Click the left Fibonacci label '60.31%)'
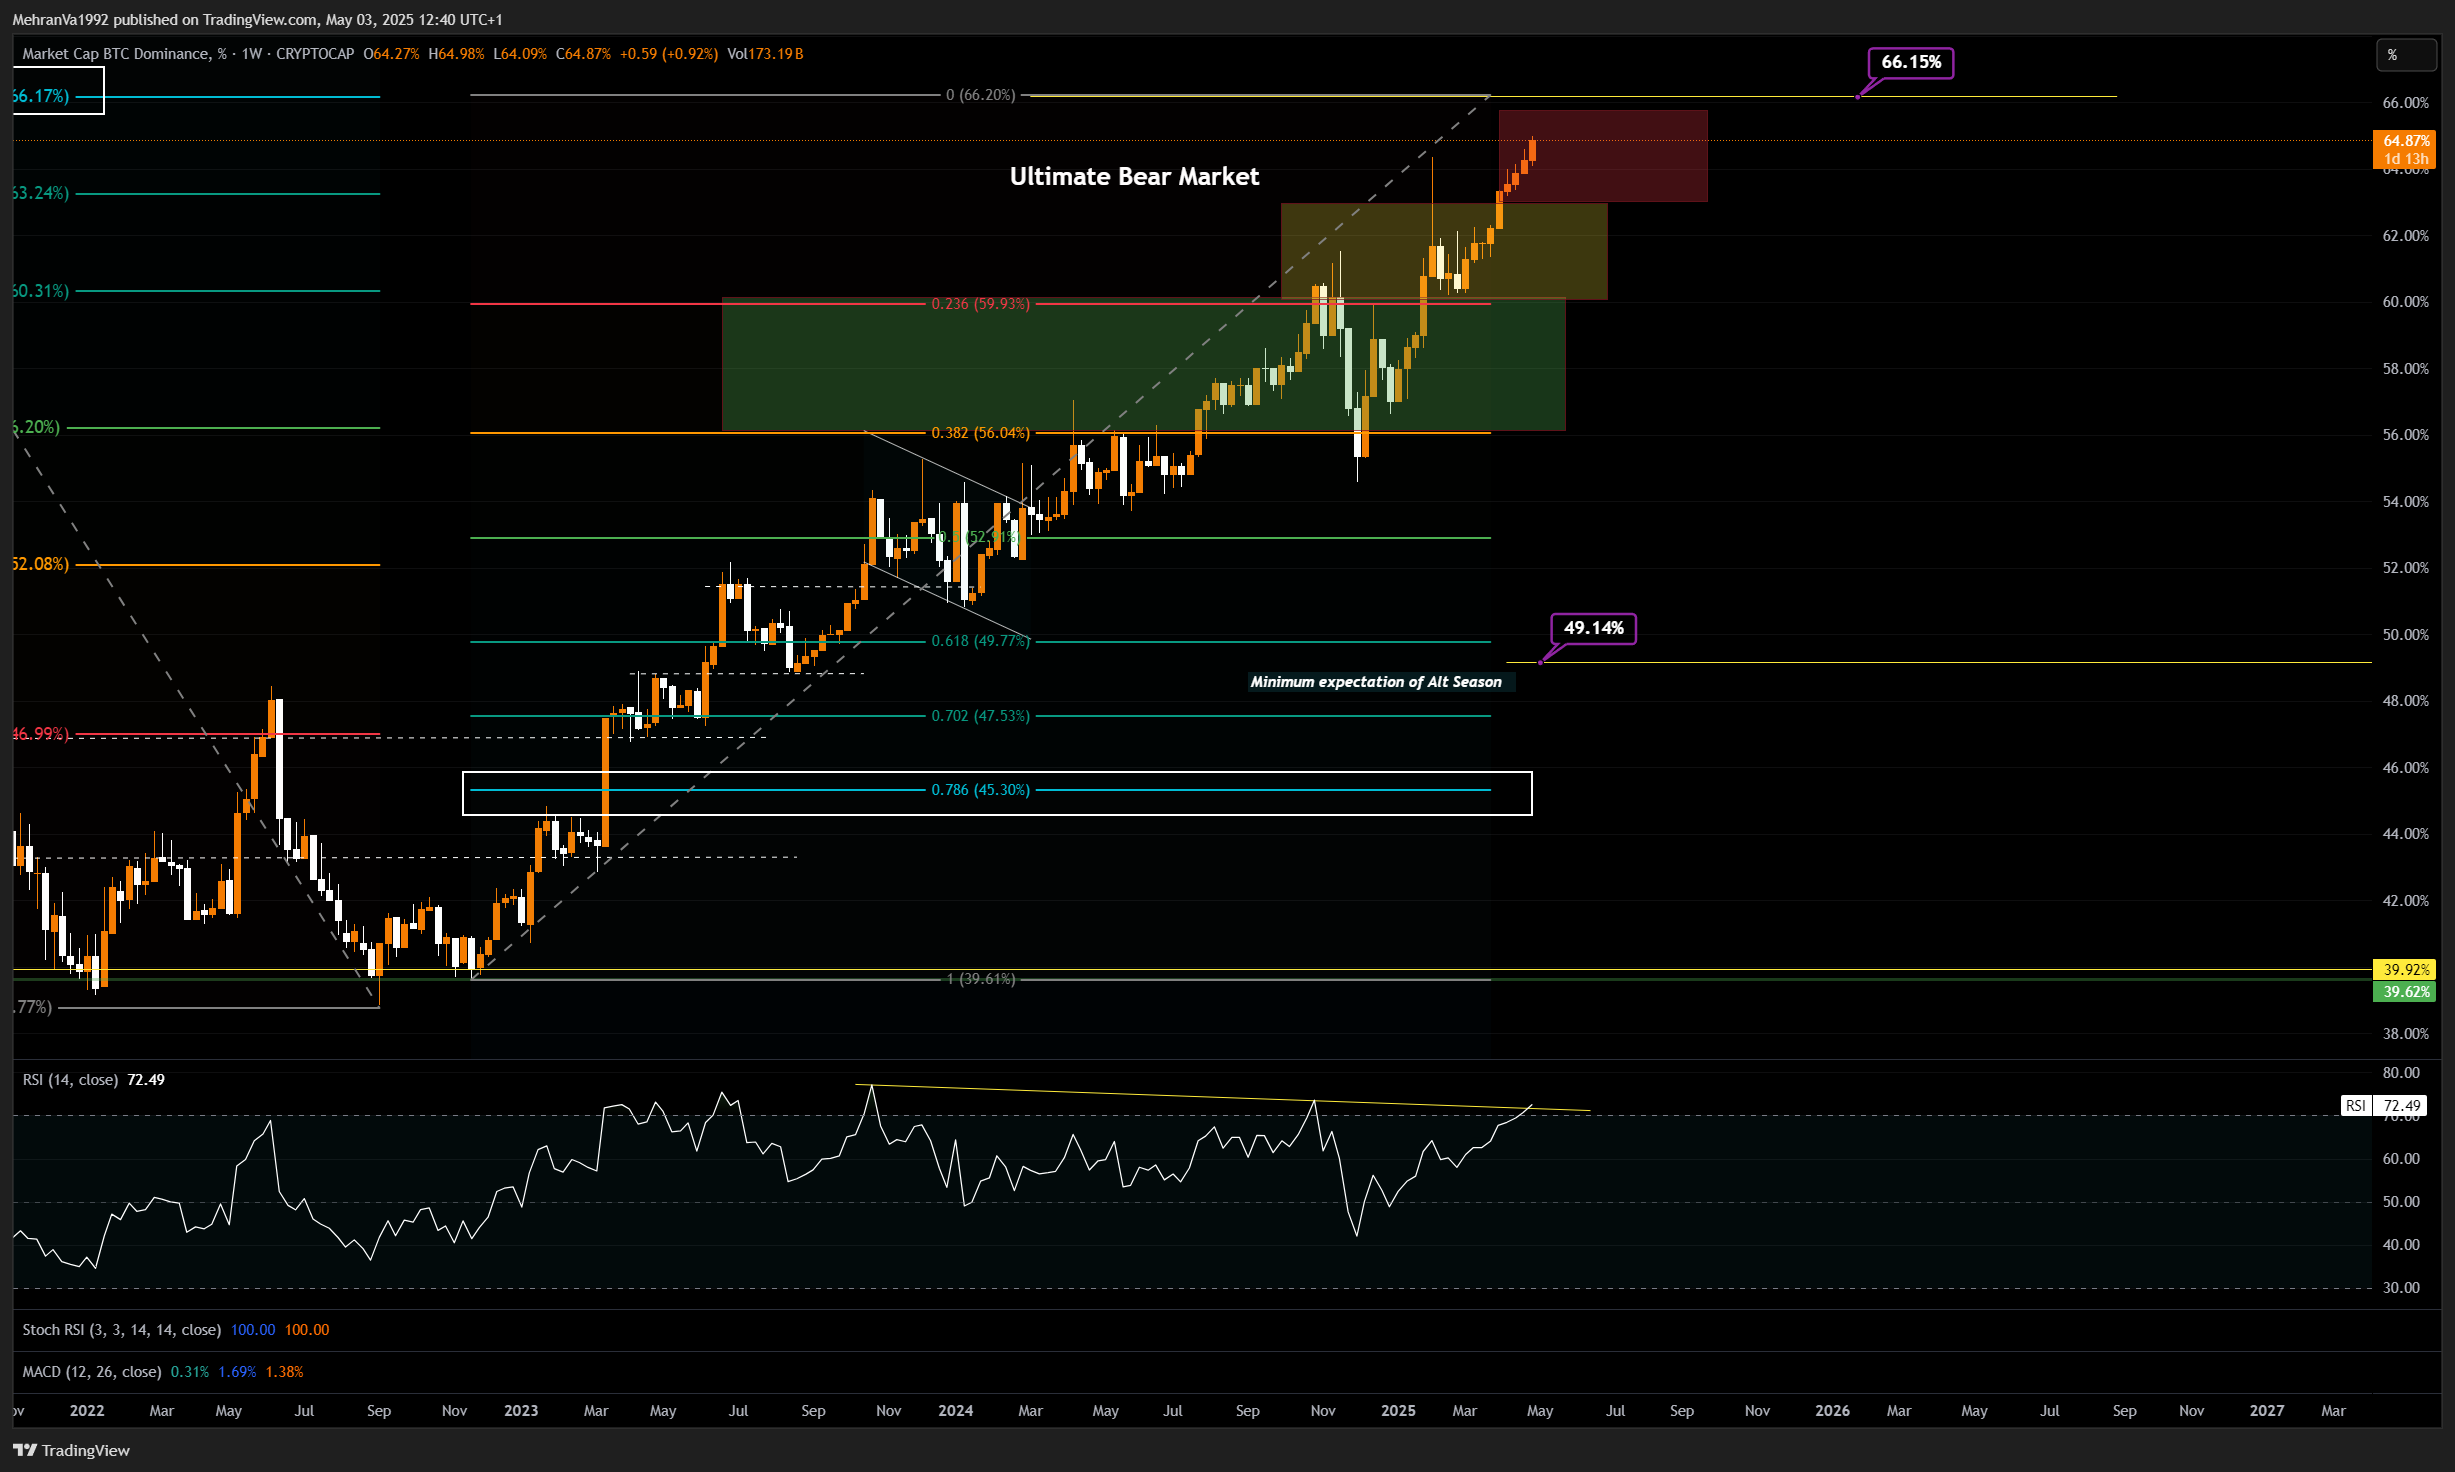The height and width of the screenshot is (1472, 2455). 41,291
